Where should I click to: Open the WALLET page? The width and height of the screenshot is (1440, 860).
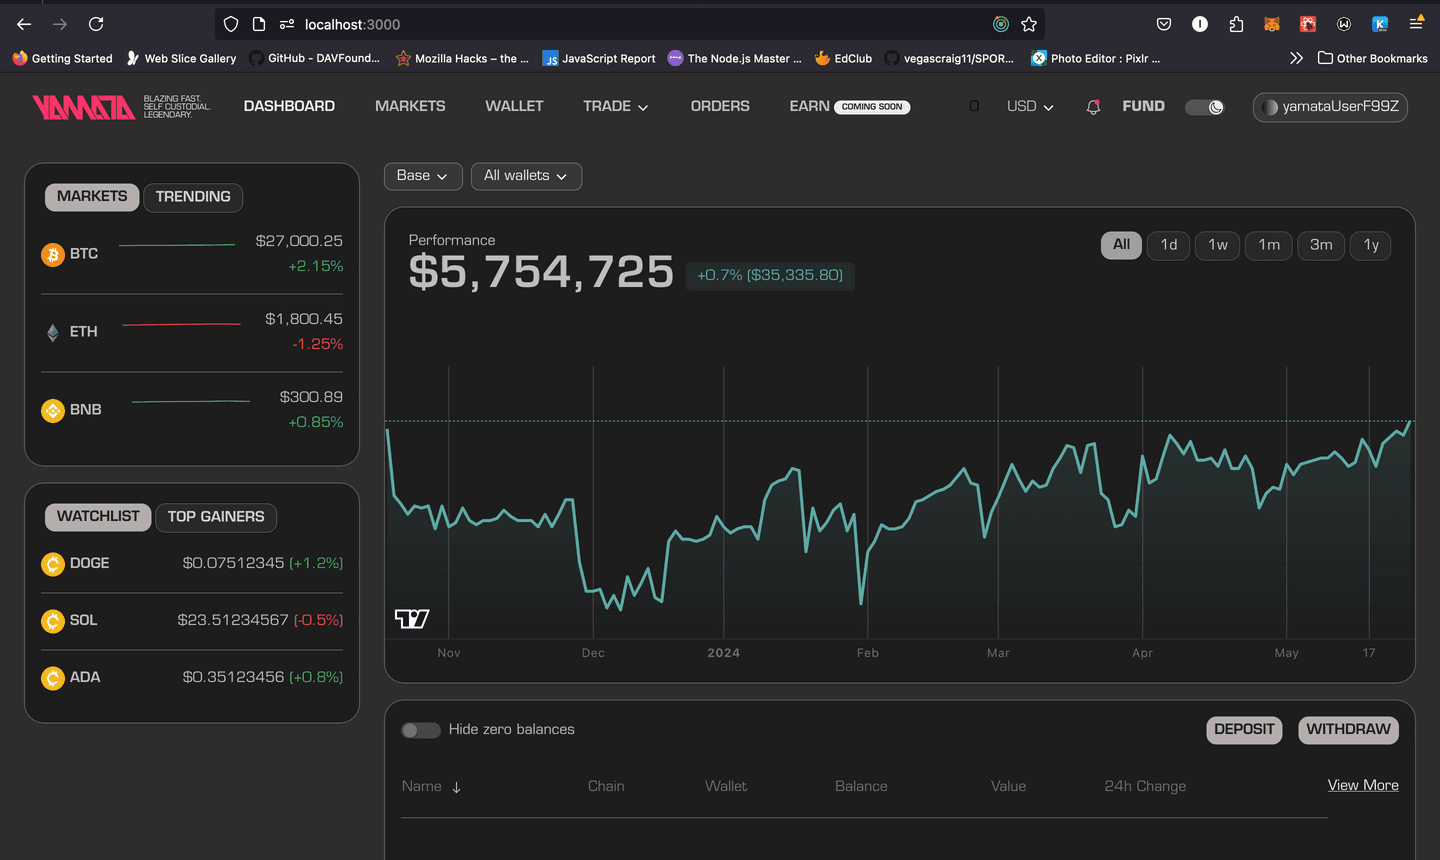pyautogui.click(x=514, y=106)
